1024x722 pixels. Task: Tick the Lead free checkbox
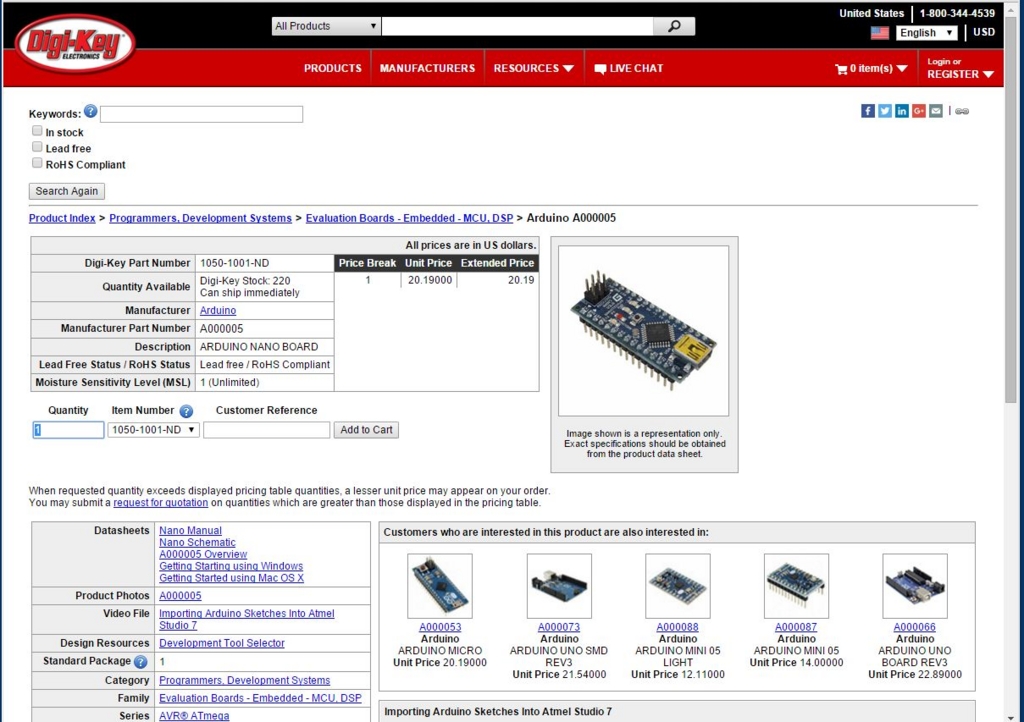[37, 147]
